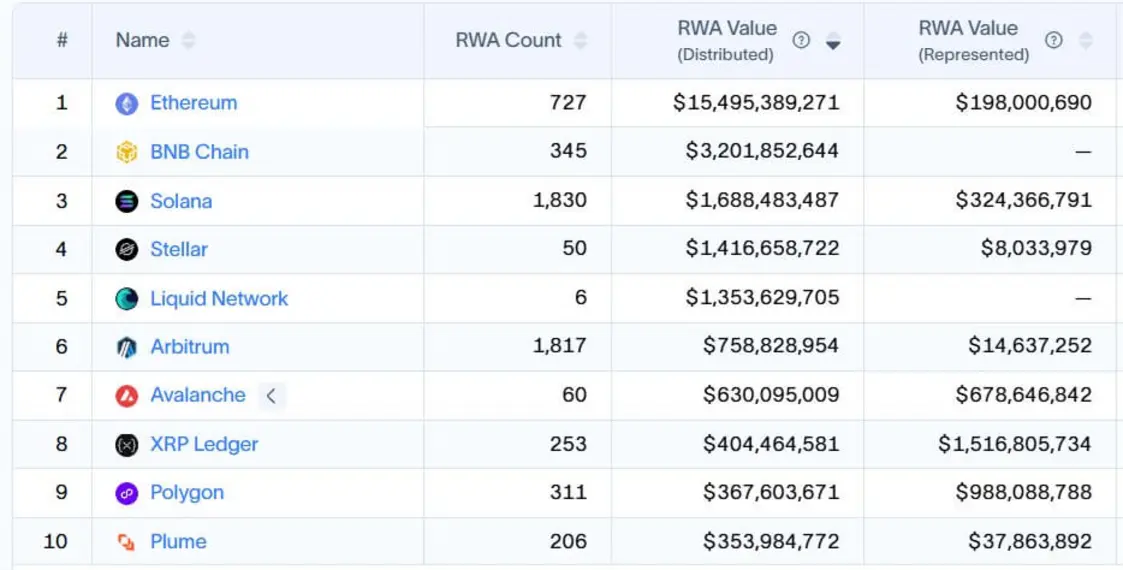Select Avalanche's distributed value $630,095,009
1123x570 pixels.
tap(771, 395)
